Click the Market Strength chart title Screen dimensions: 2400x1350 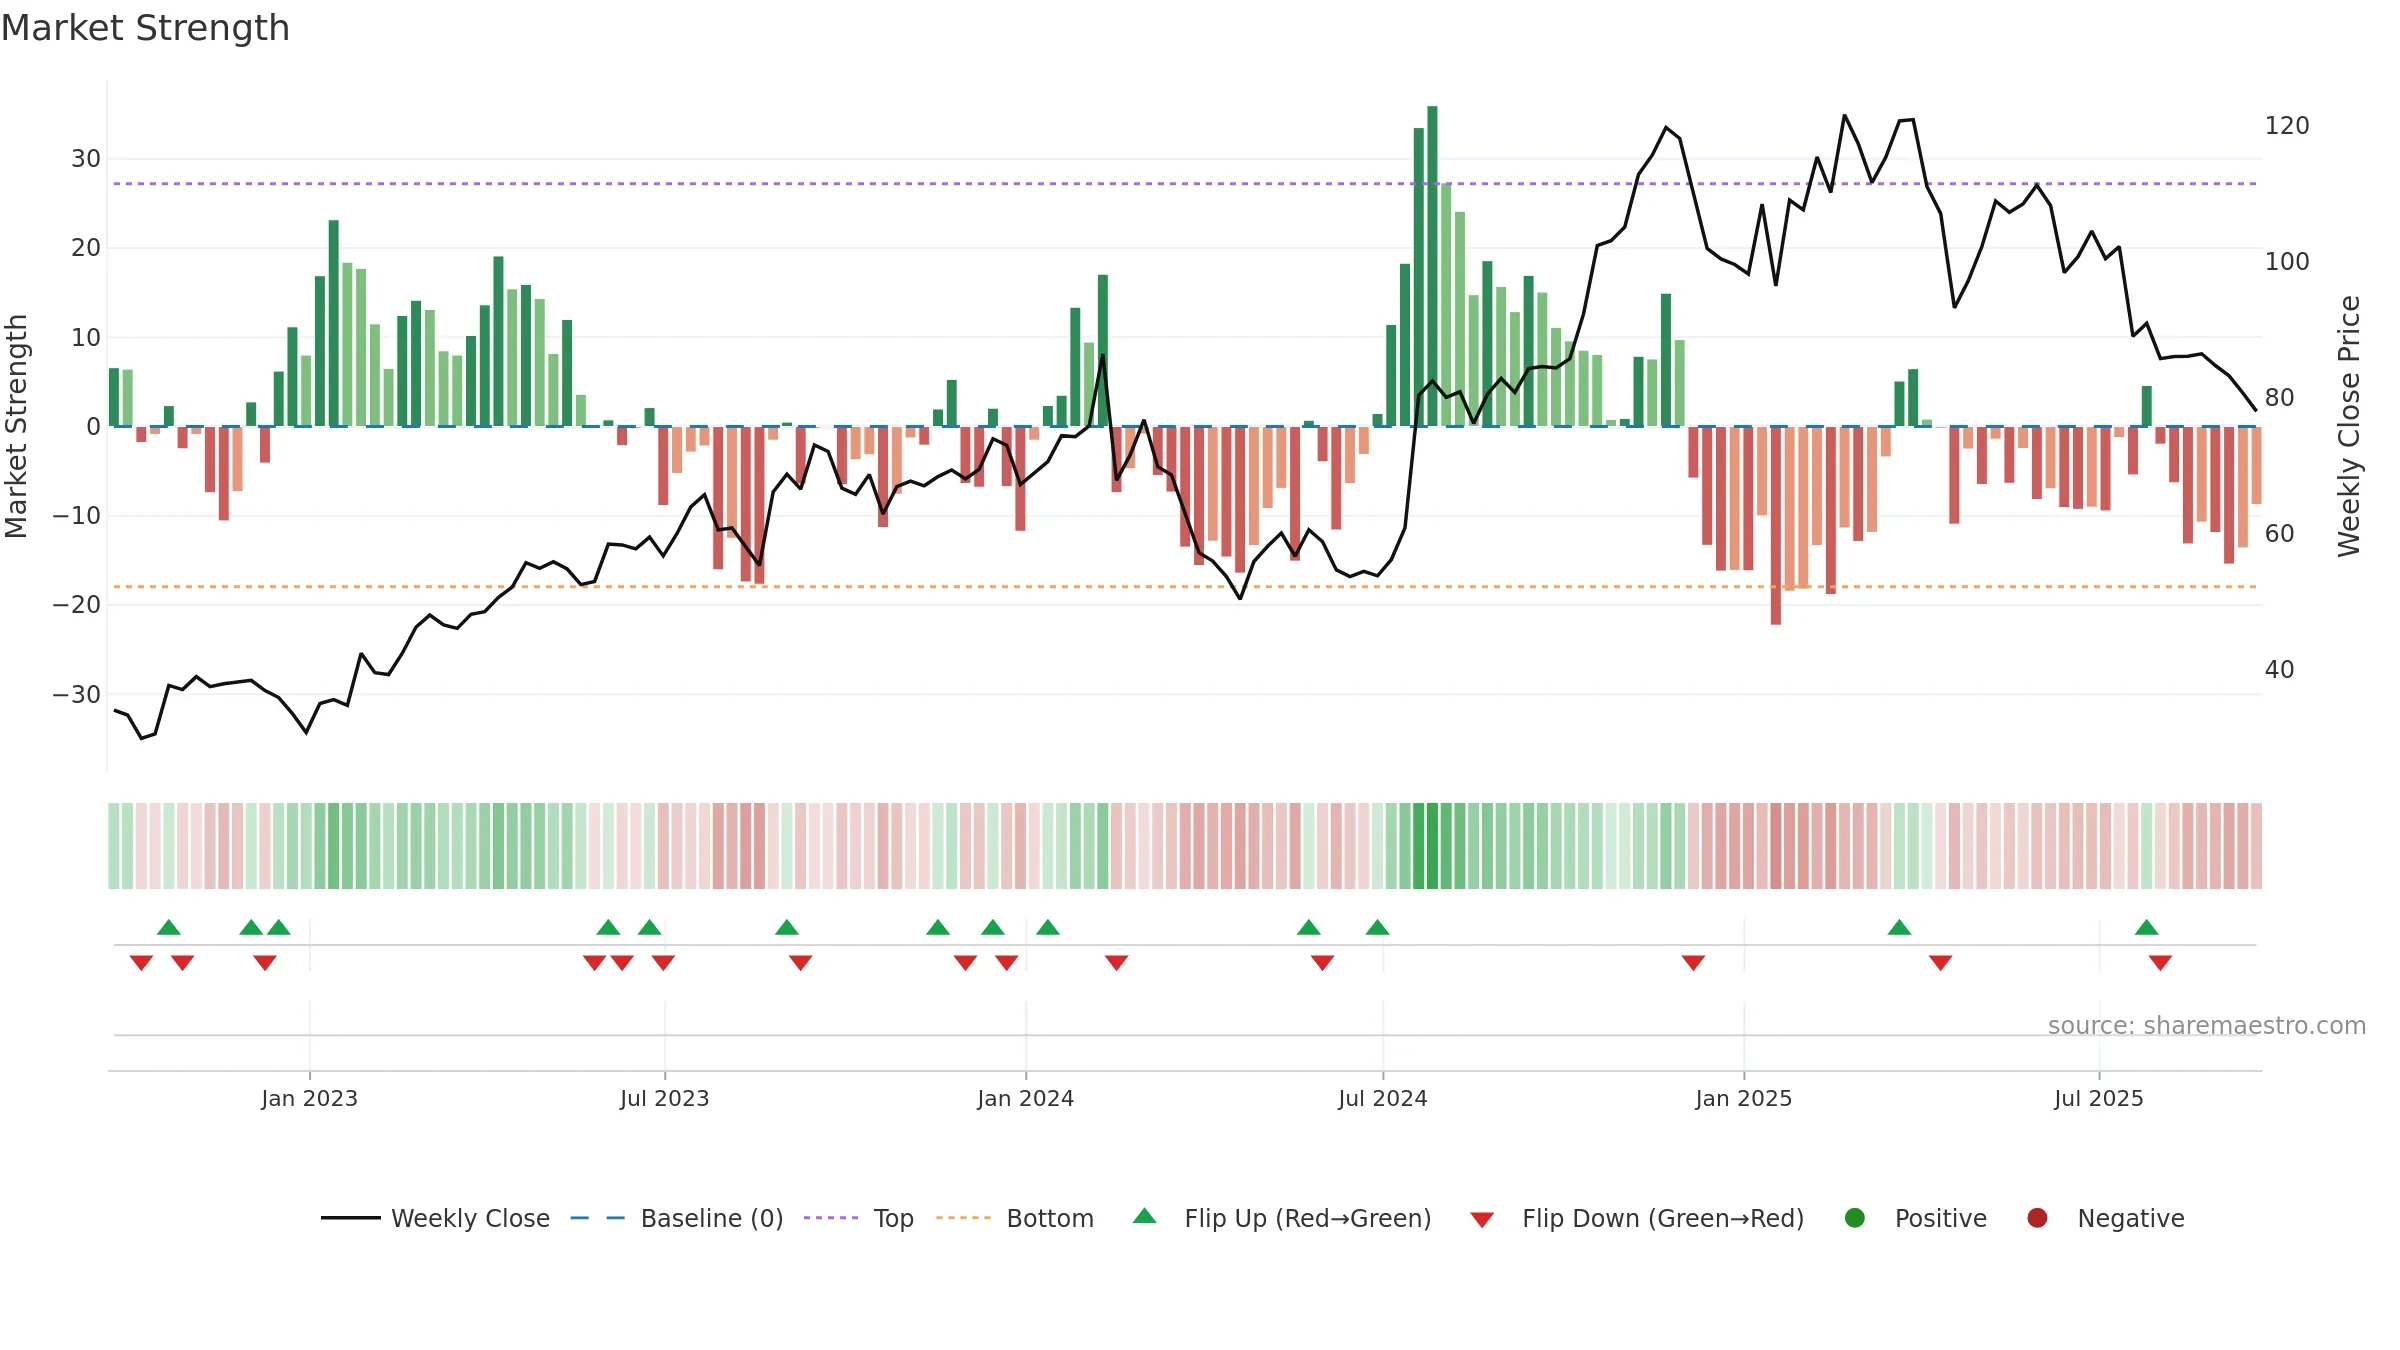tap(145, 28)
